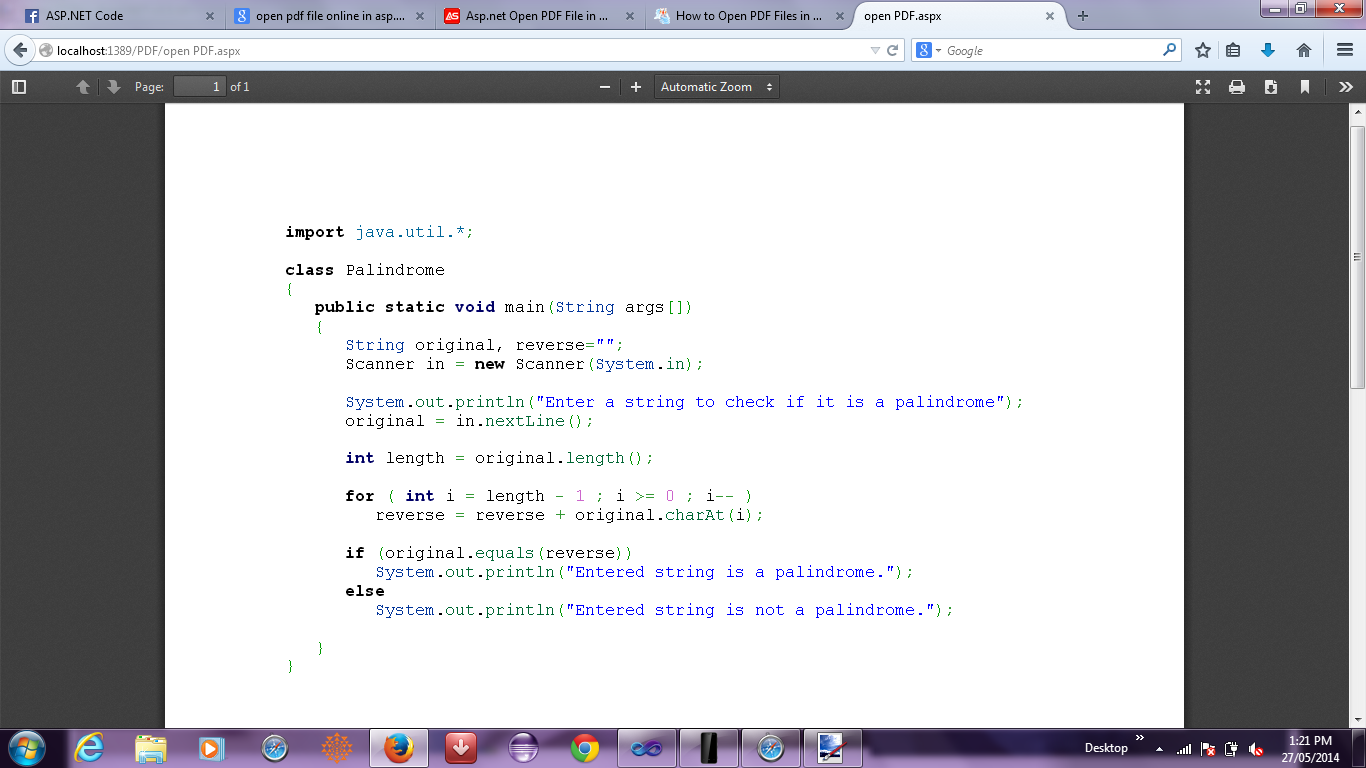Open the print dialog for the PDF
Screen dimensions: 1366x768
[1237, 87]
